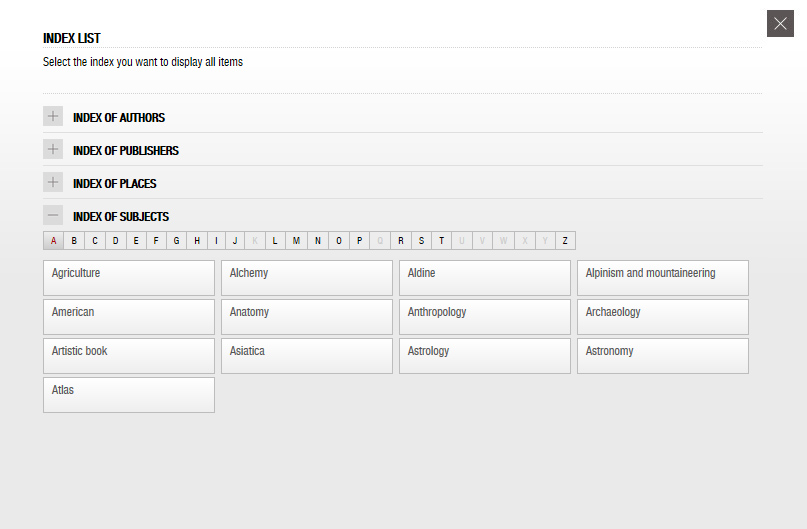Open the Astronomy subject
Screen dimensions: 807x529
coord(663,356)
